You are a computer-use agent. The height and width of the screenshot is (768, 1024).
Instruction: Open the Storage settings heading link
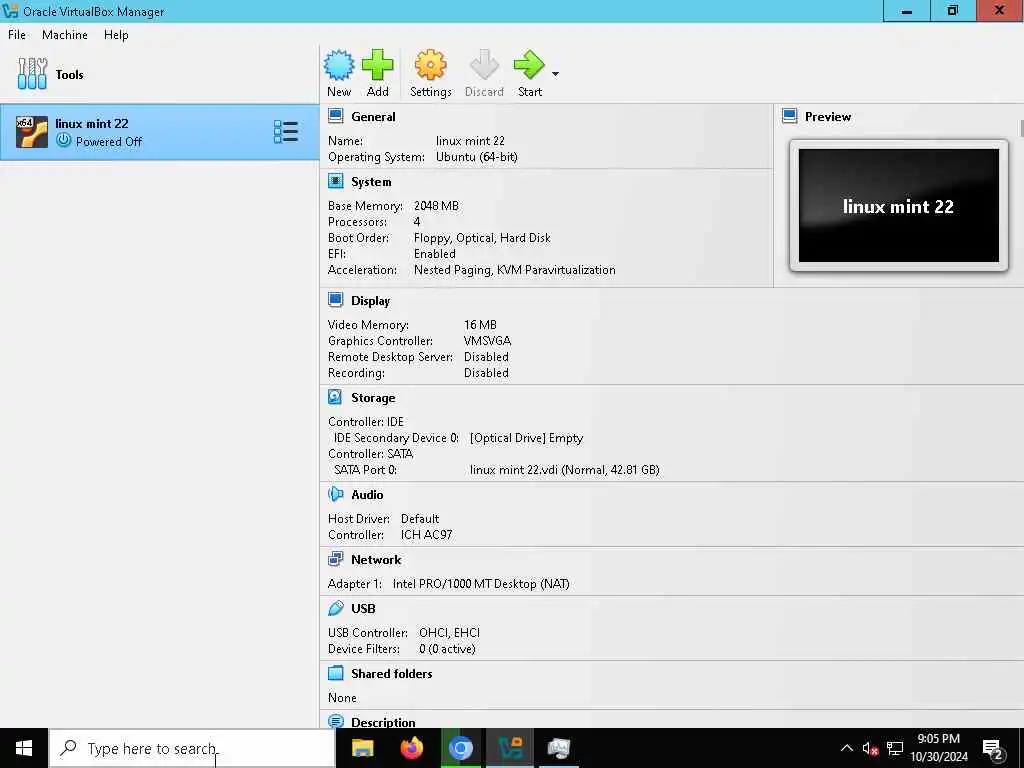(x=373, y=398)
